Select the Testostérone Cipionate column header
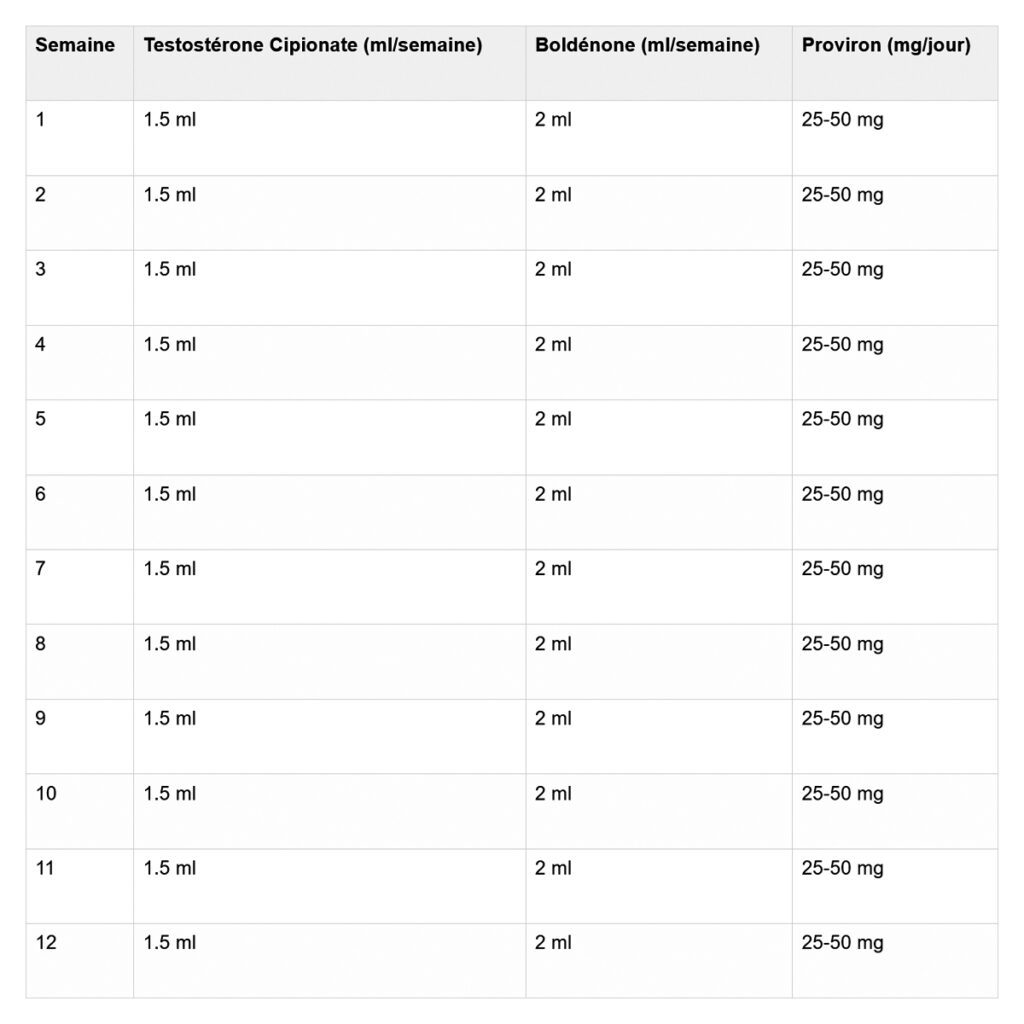Image resolution: width=1024 pixels, height=1024 pixels. click(313, 46)
